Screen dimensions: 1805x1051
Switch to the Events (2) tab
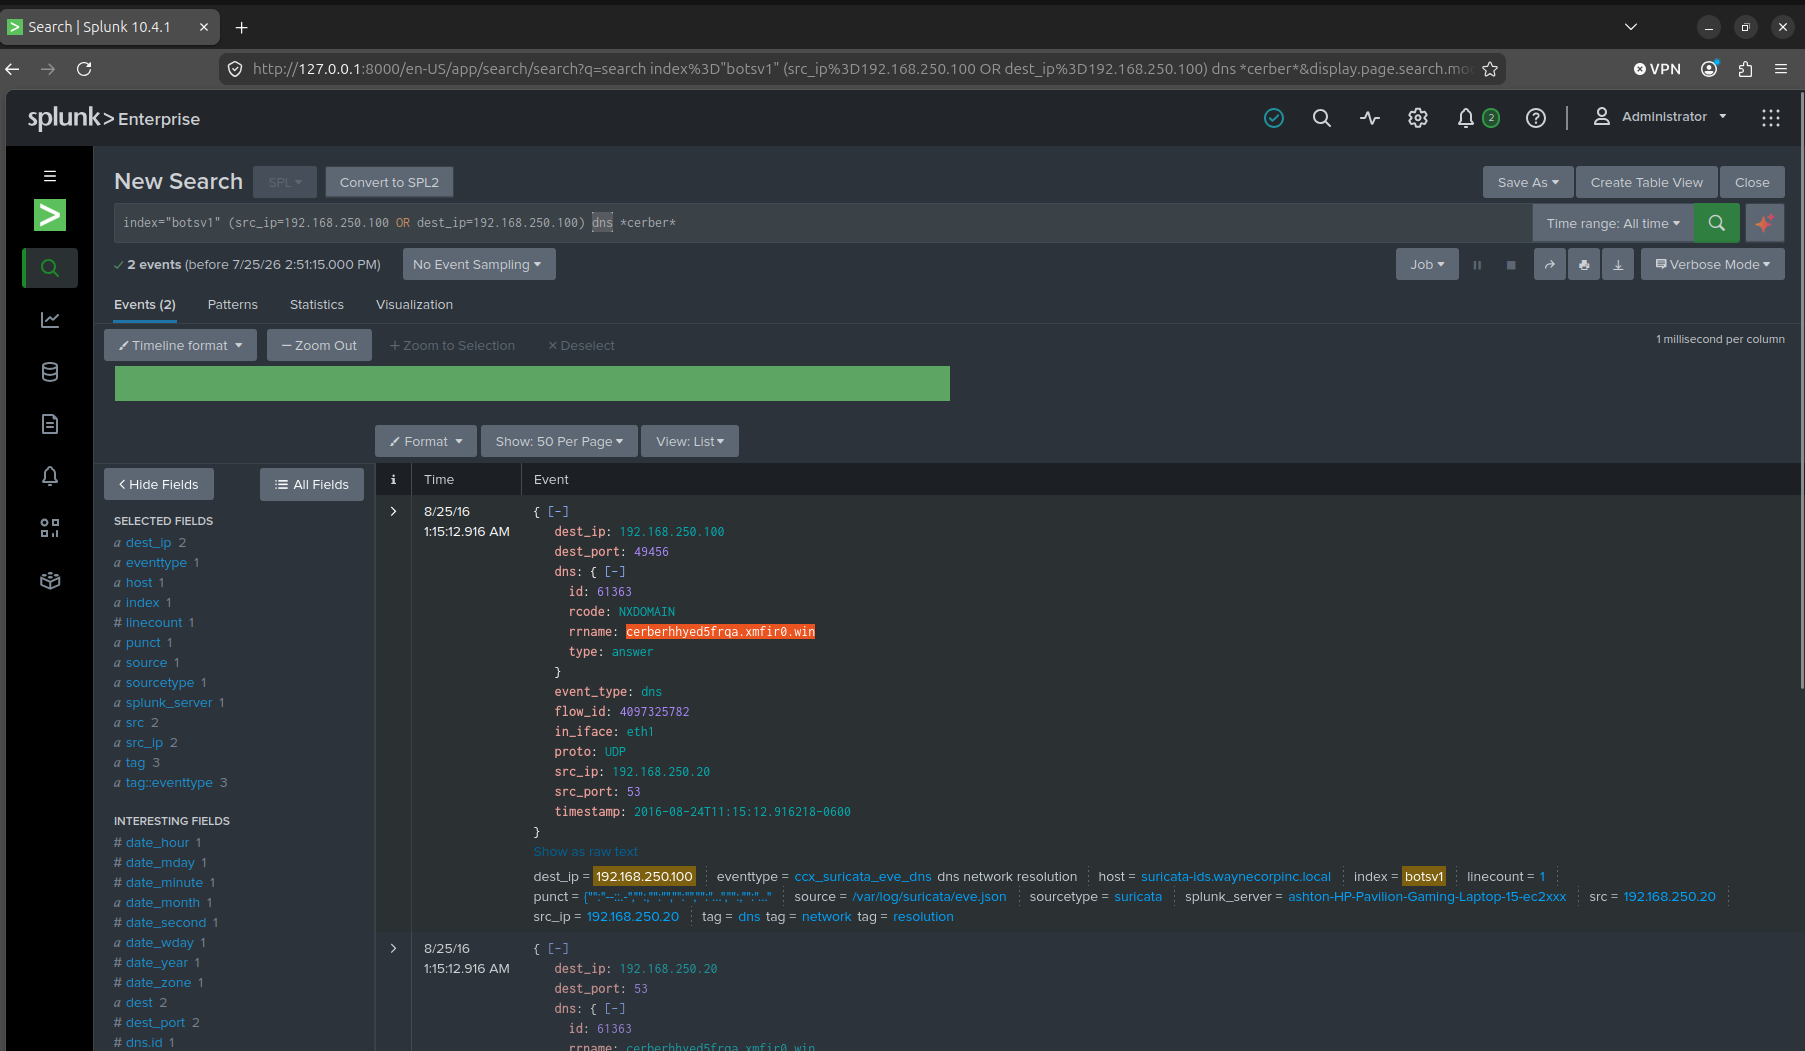pos(144,304)
